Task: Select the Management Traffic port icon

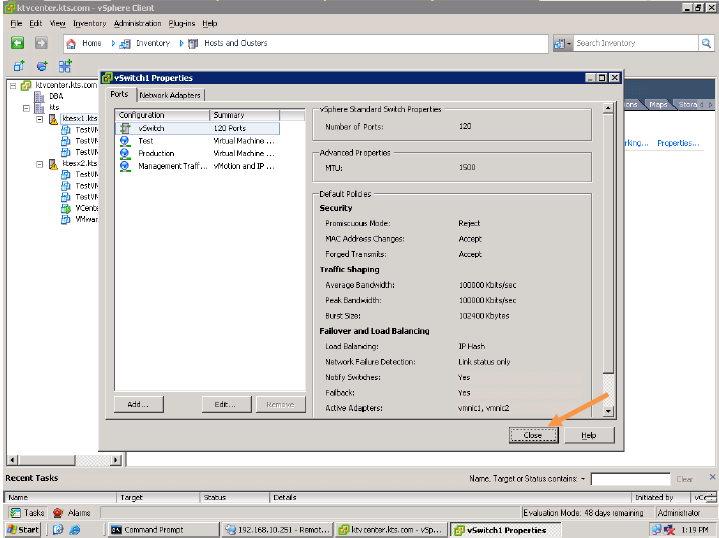Action: tap(125, 166)
